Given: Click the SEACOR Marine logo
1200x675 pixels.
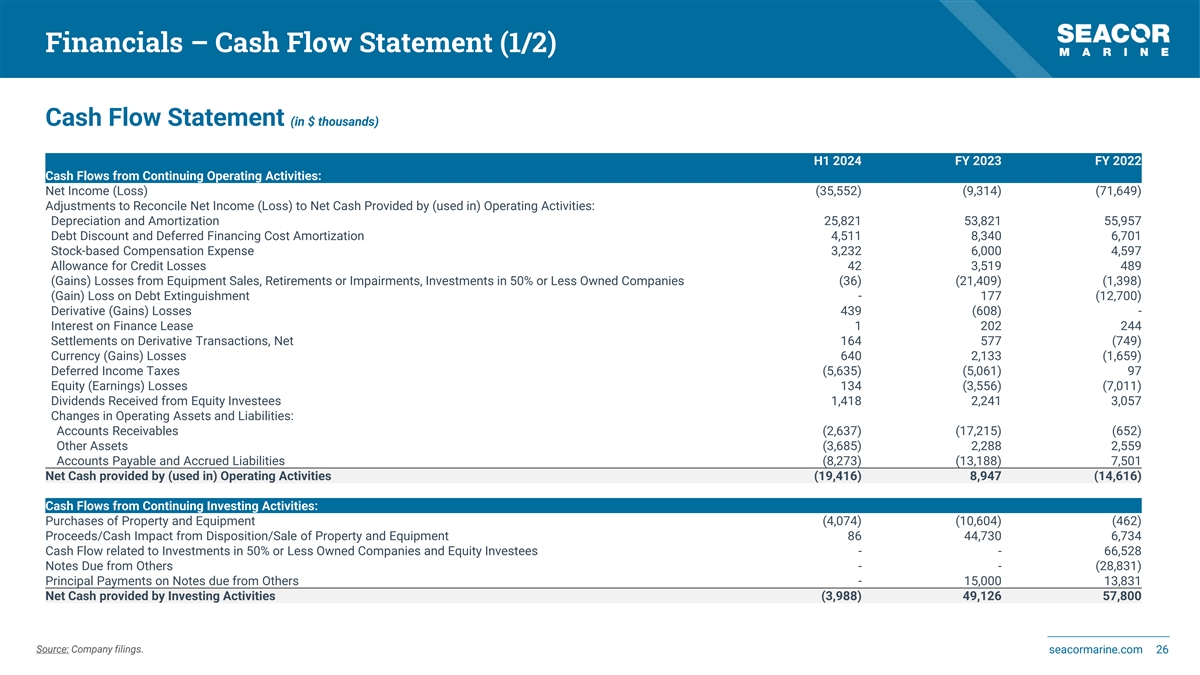Looking at the screenshot, I should (x=1113, y=41).
